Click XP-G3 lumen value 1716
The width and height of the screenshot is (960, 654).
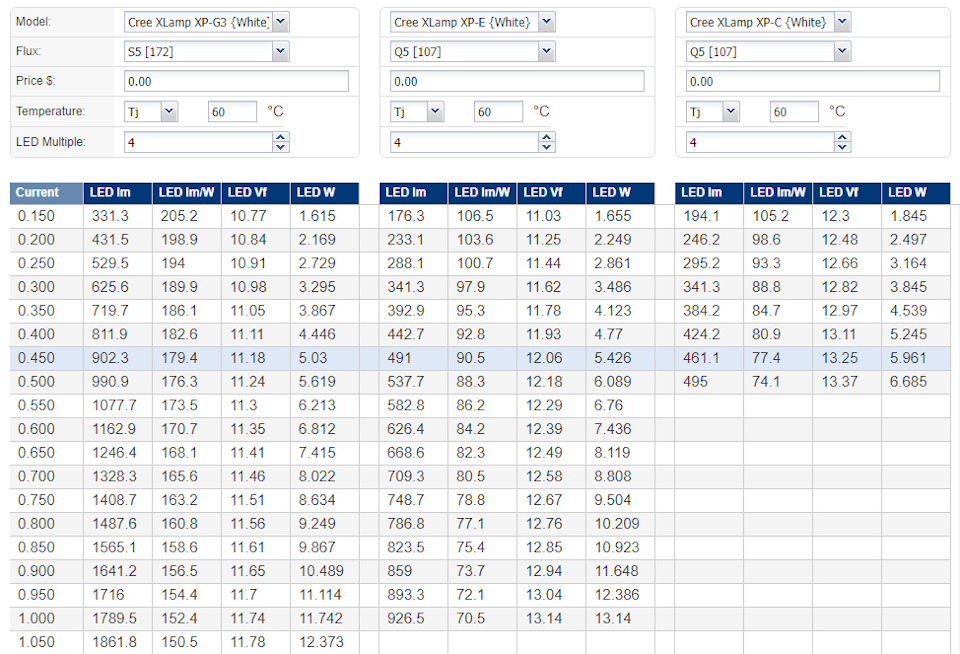point(108,595)
